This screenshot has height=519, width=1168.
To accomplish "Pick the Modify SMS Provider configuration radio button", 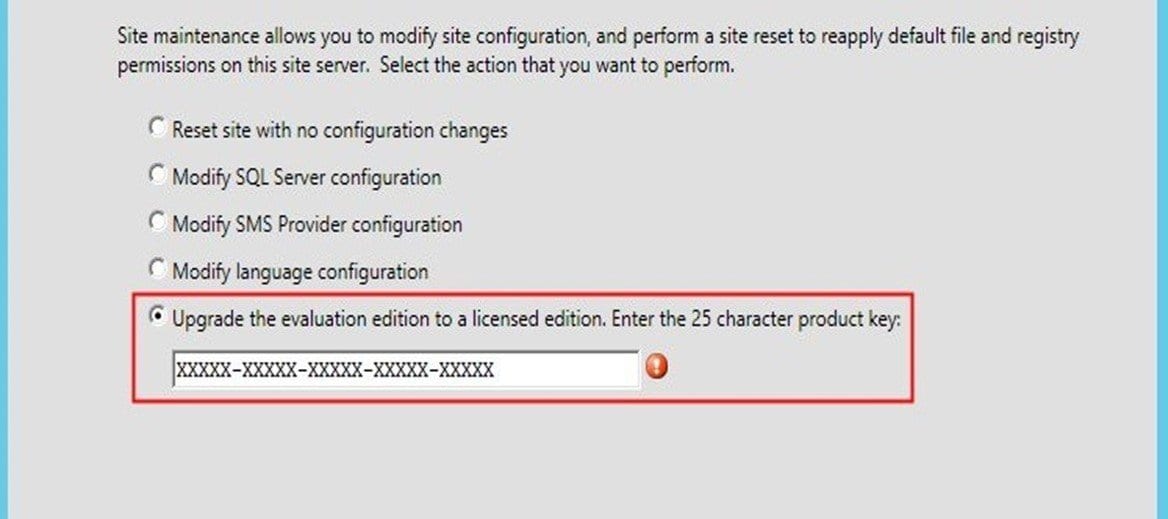I will 155,222.
